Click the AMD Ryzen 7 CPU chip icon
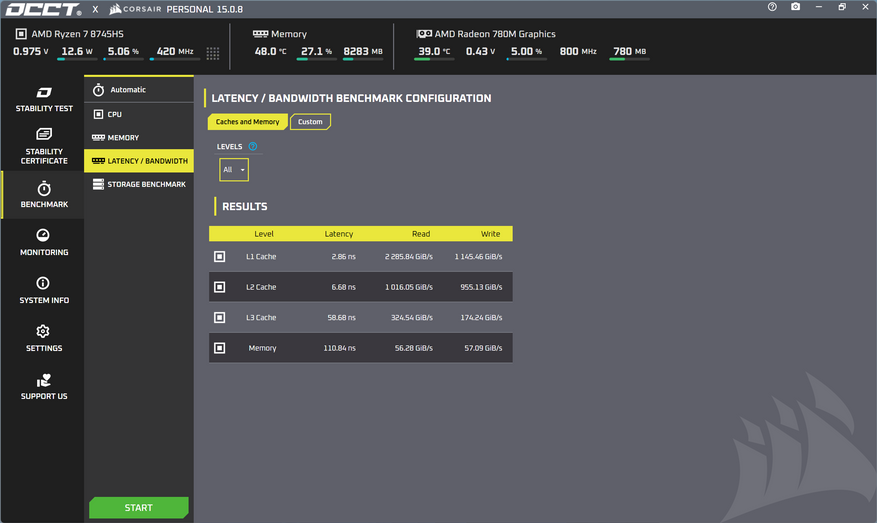 pyautogui.click(x=21, y=34)
